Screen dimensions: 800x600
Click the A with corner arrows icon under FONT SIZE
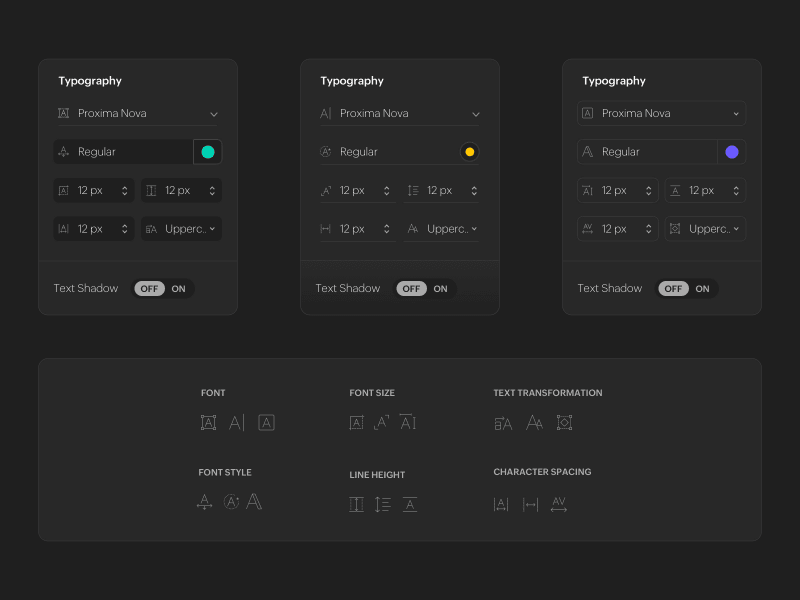pyautogui.click(x=382, y=422)
